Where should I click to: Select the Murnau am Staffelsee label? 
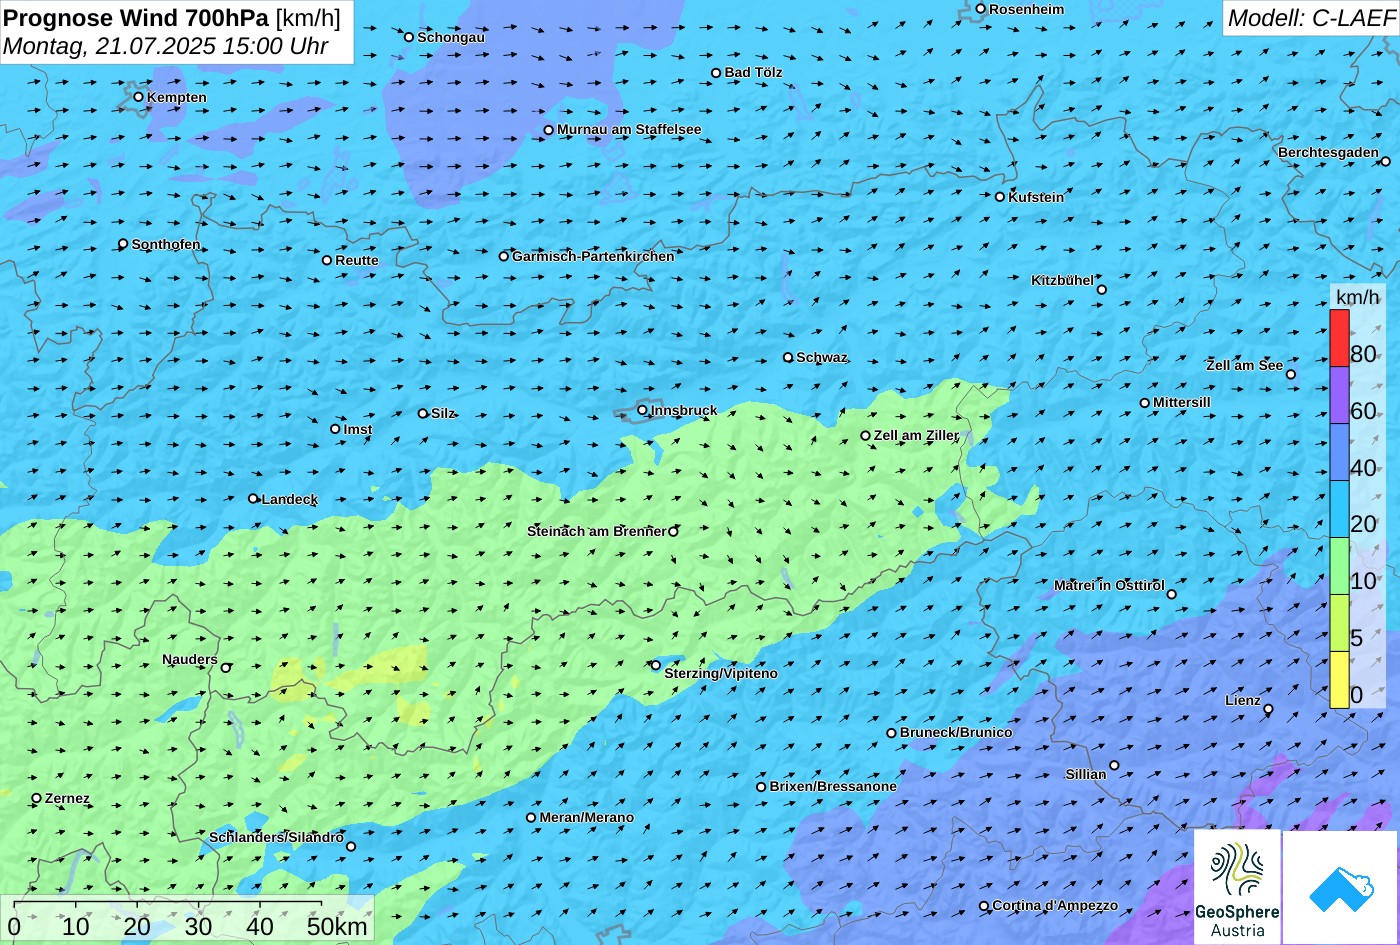629,129
